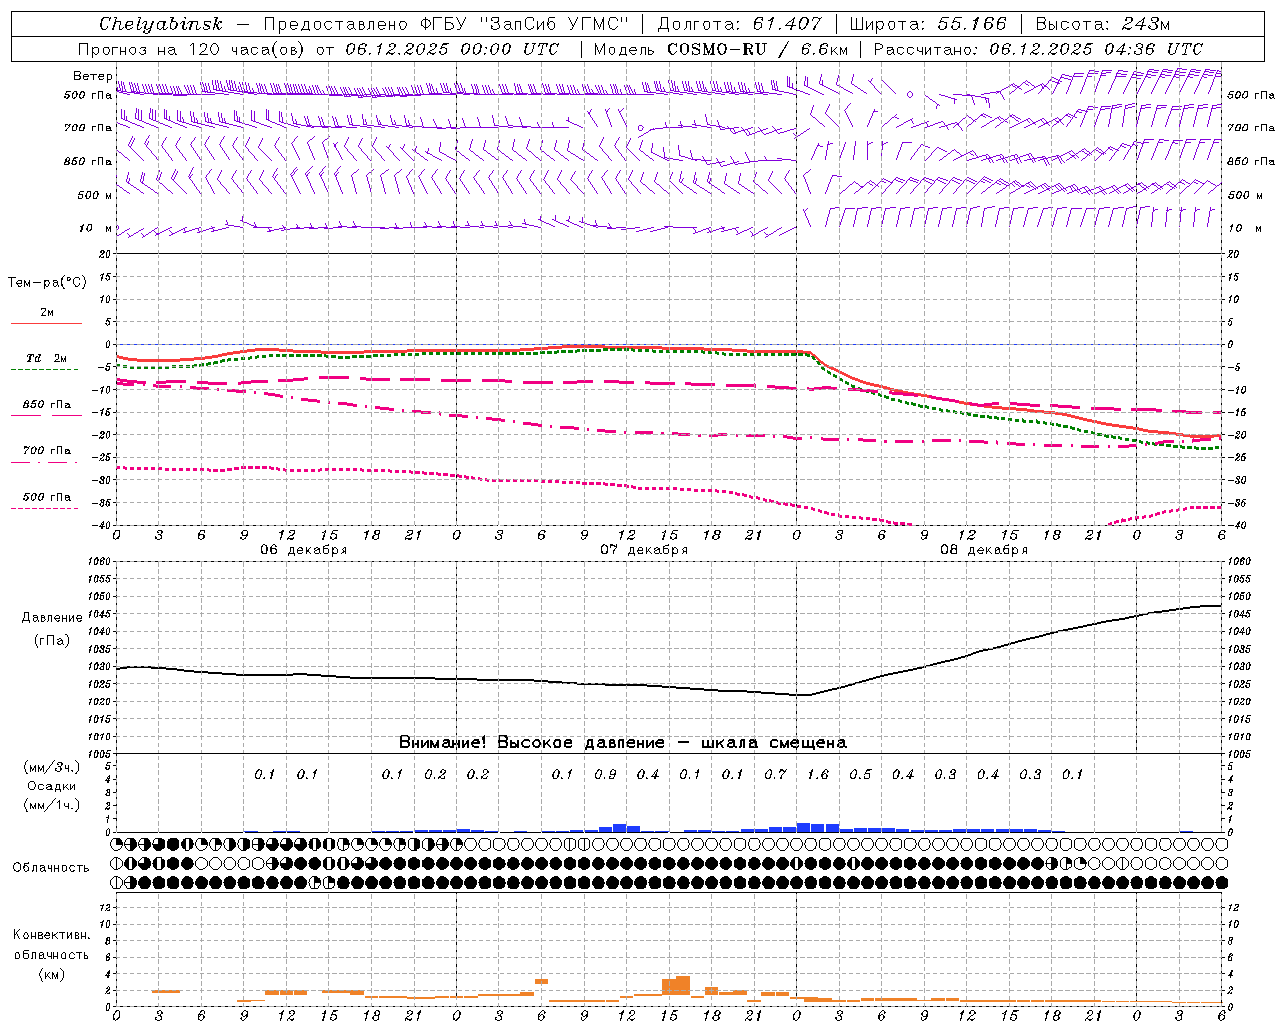This screenshot has height=1024, width=1280.
Task: Click the "Td 2м" dew point legend entry
Action: pos(47,358)
